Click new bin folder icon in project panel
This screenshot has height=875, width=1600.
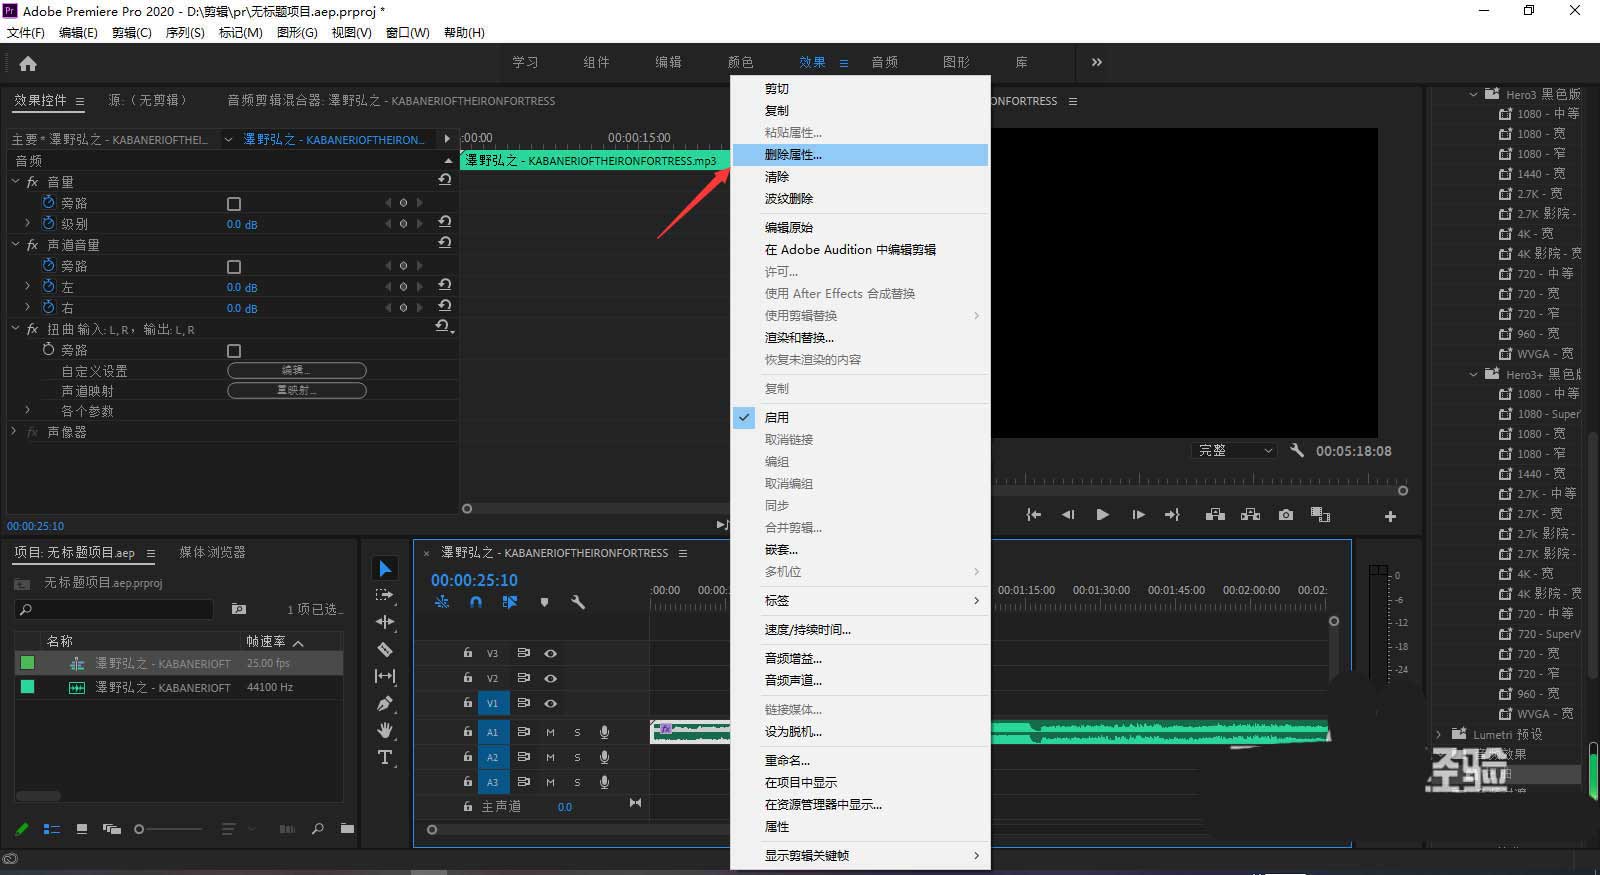click(347, 829)
